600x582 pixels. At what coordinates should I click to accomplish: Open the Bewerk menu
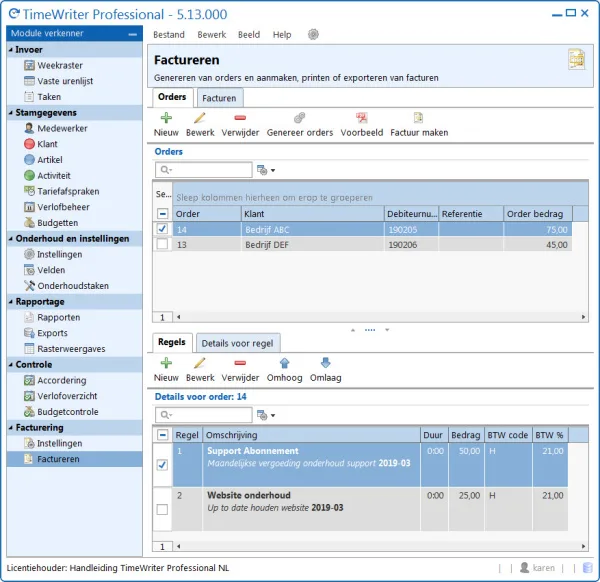point(212,35)
